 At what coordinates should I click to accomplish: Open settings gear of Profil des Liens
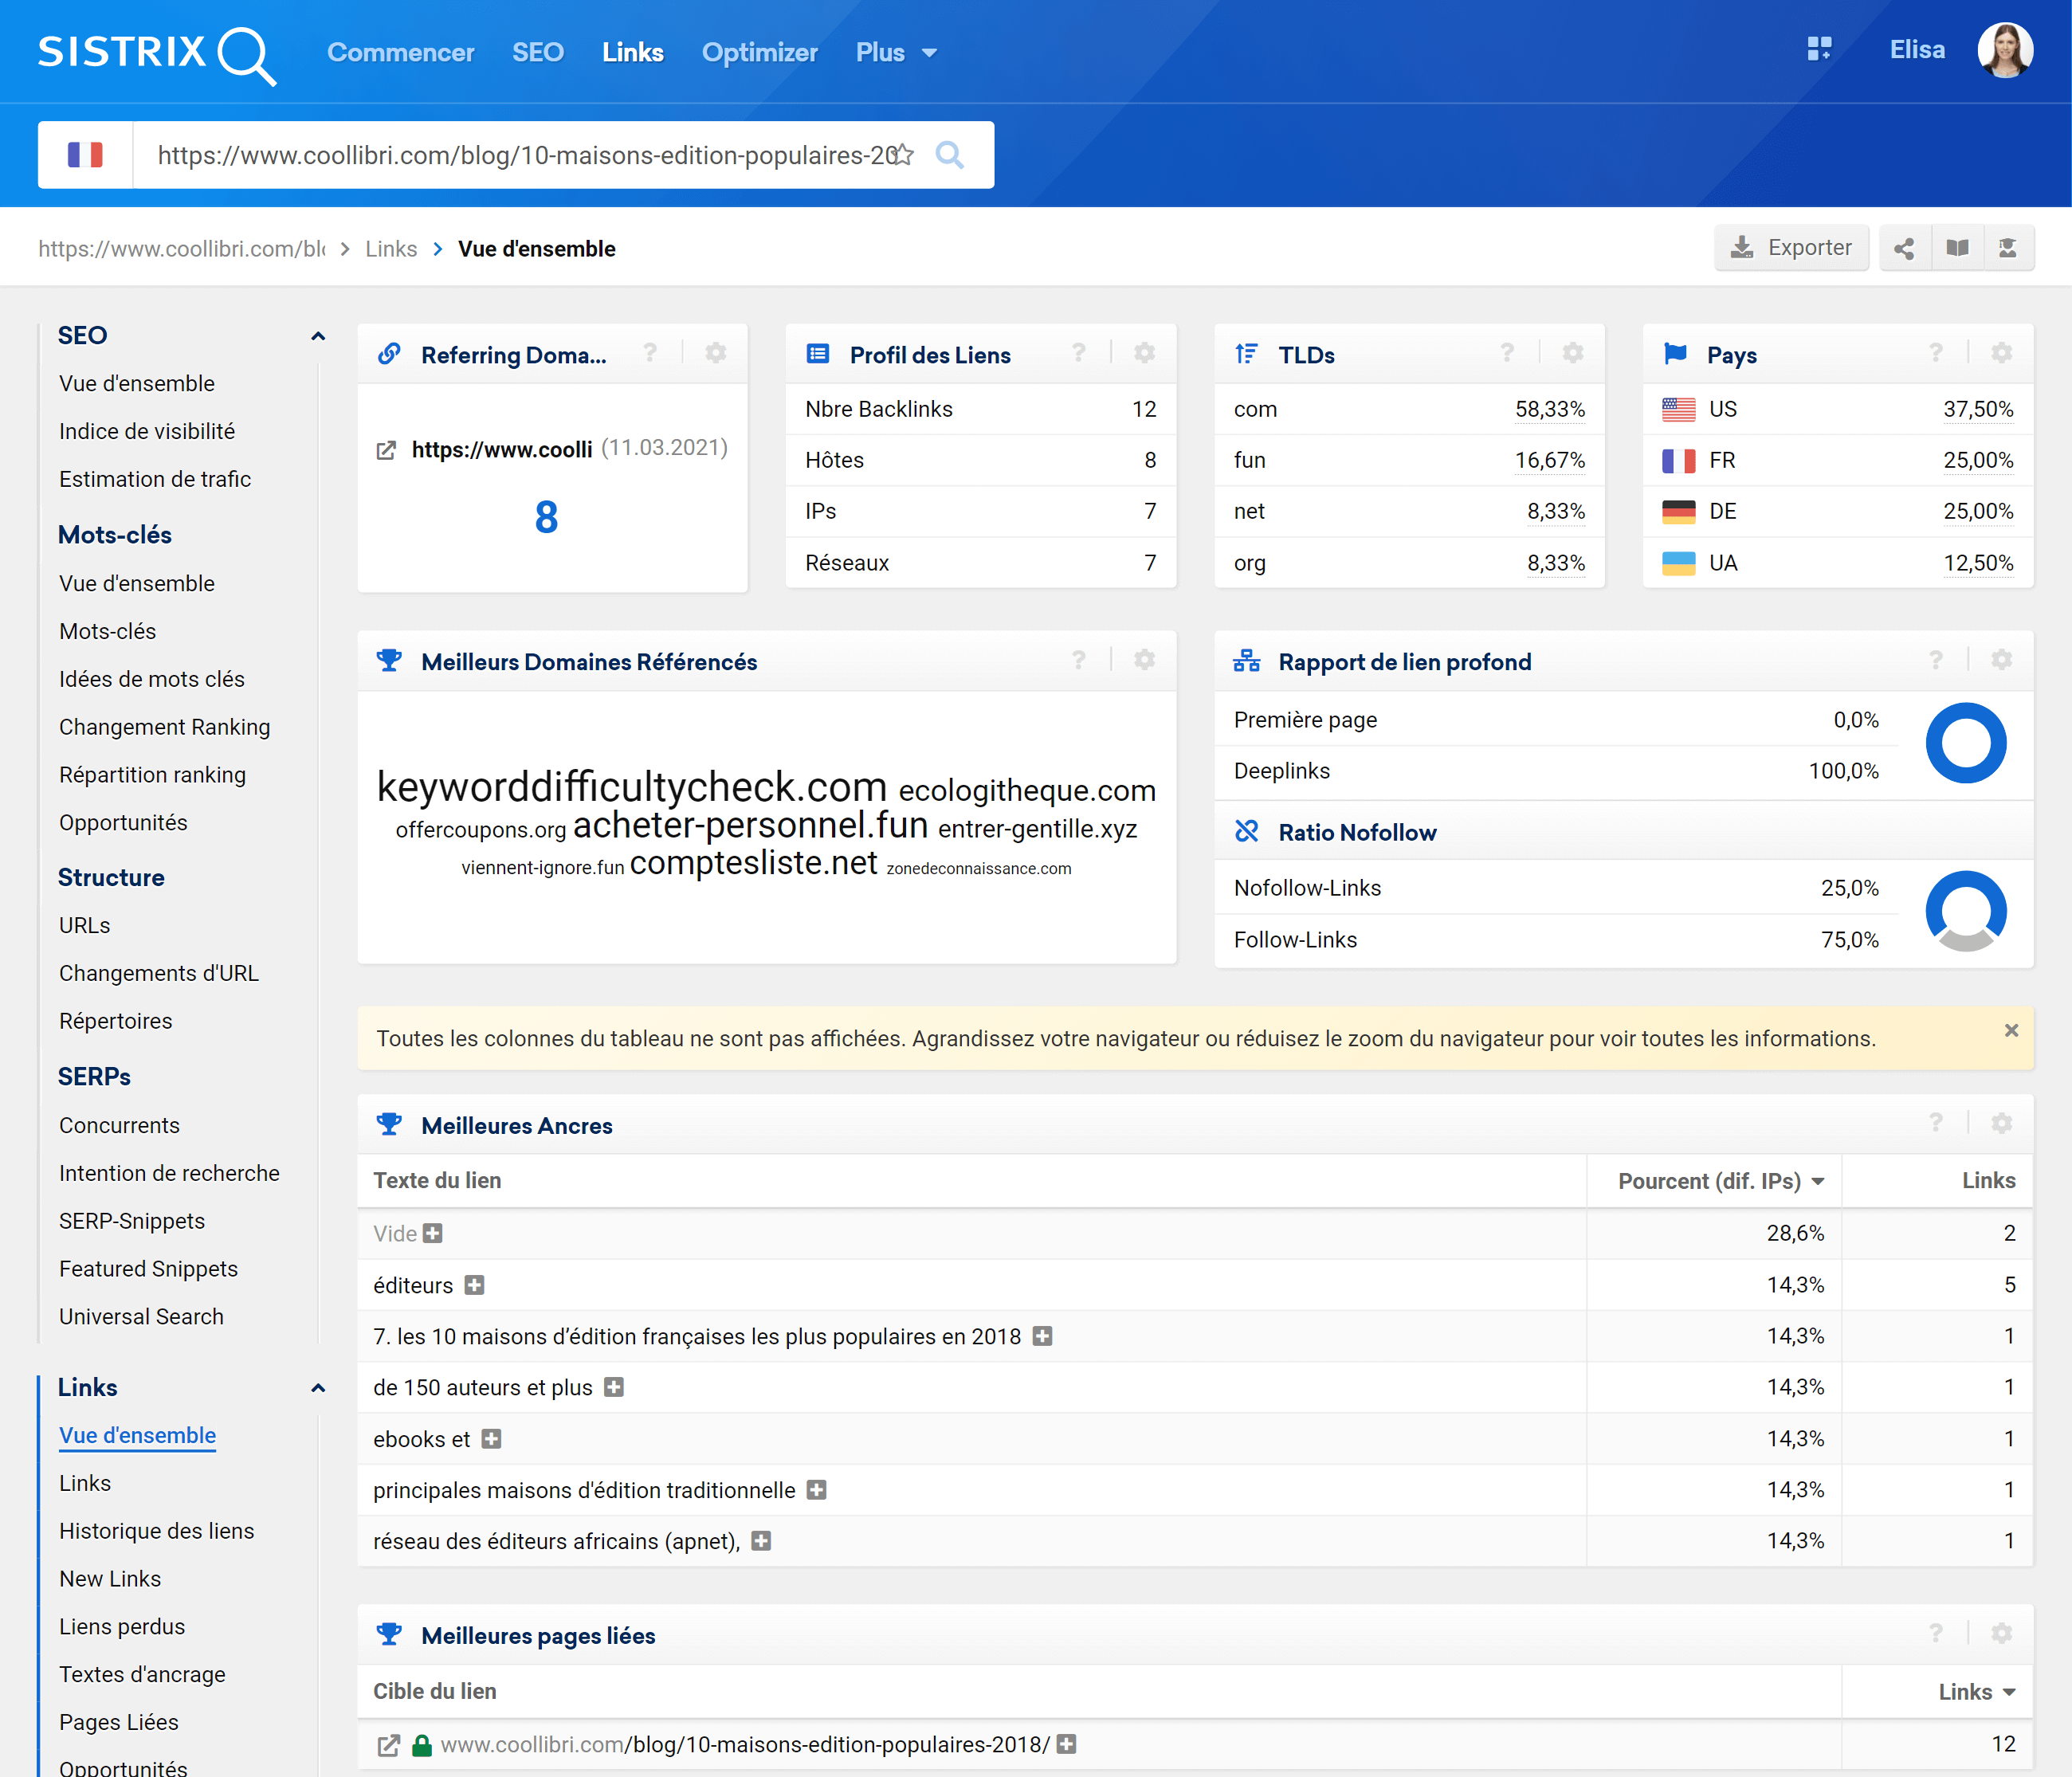(1145, 353)
